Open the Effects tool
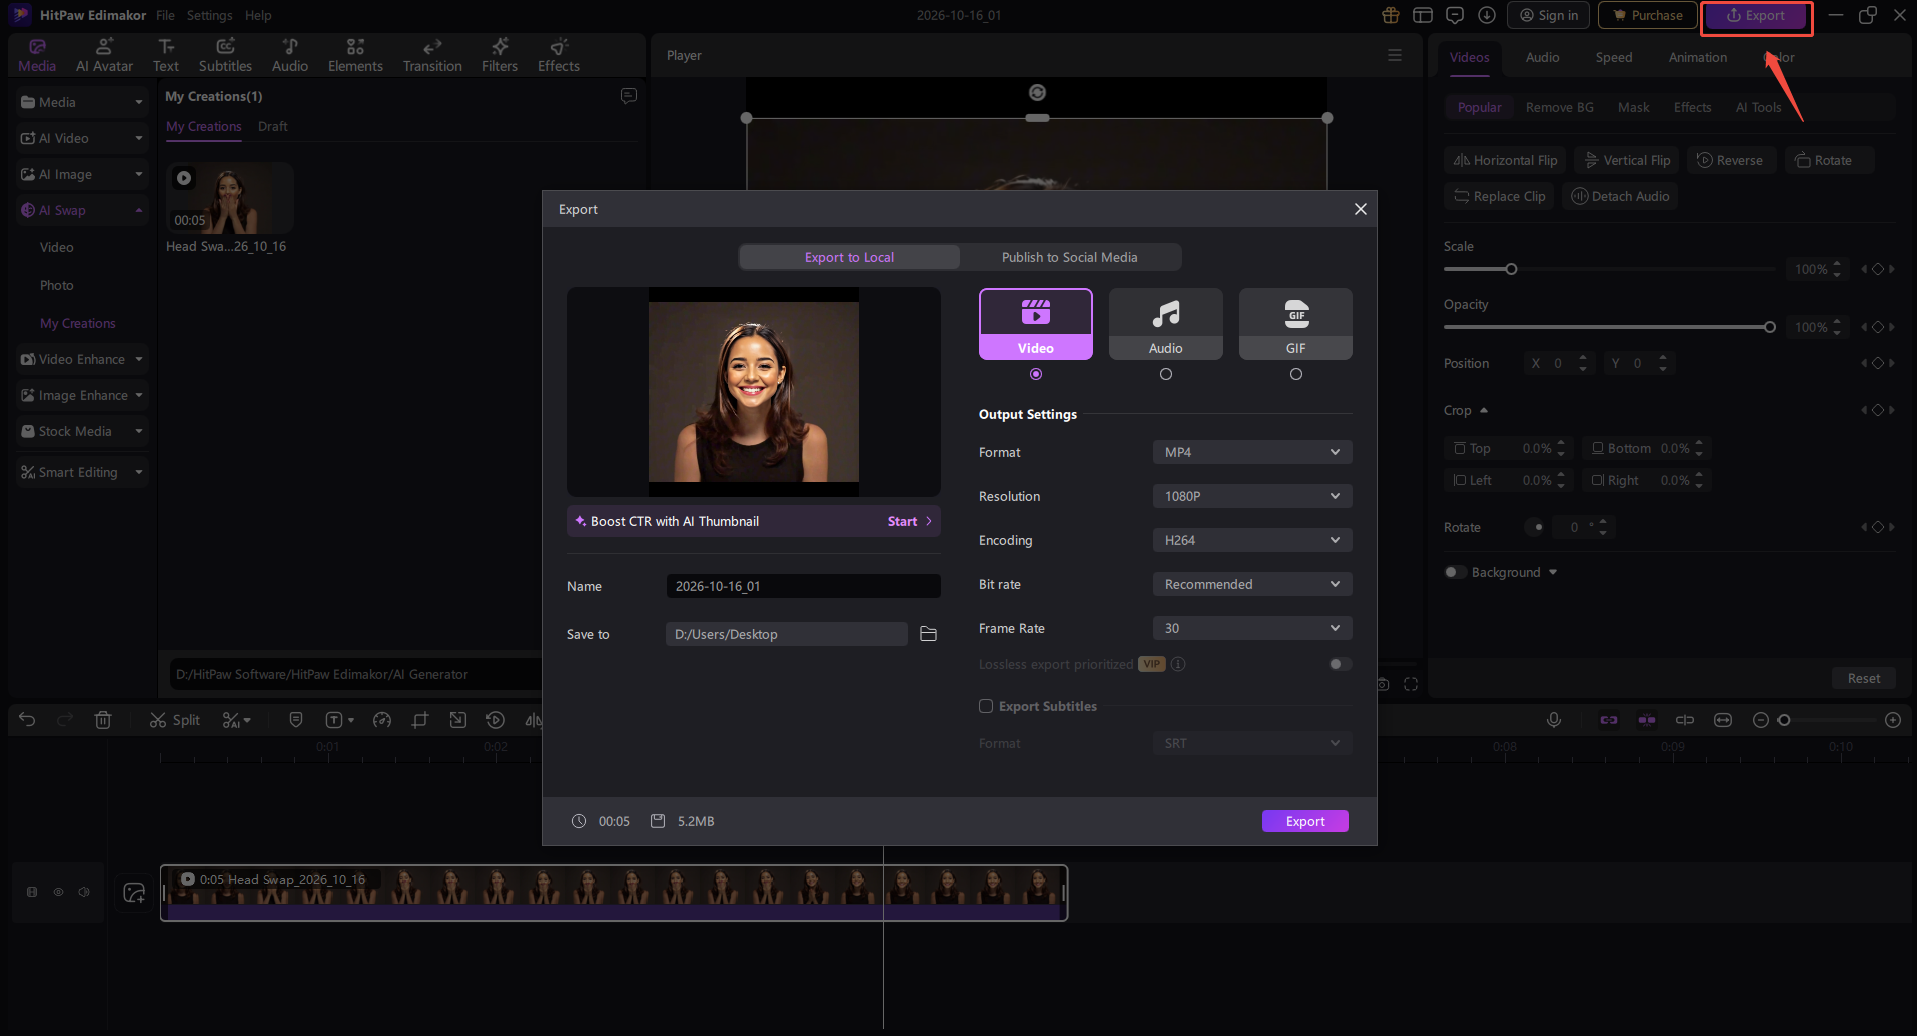The width and height of the screenshot is (1917, 1036). click(x=559, y=55)
